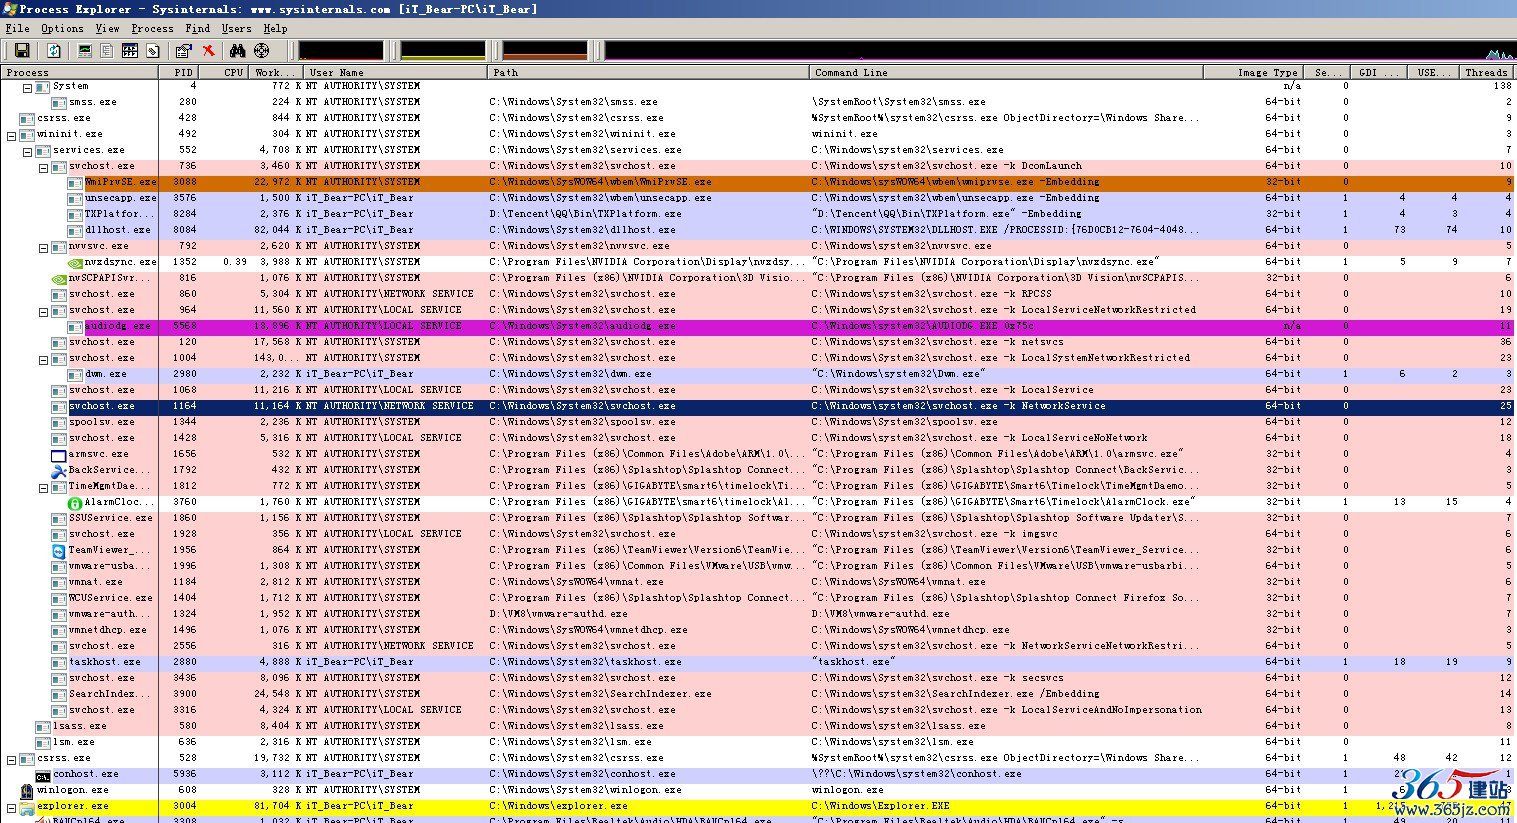The height and width of the screenshot is (823, 1517).
Task: Click the TeamViewer_ process icon
Action: point(59,550)
